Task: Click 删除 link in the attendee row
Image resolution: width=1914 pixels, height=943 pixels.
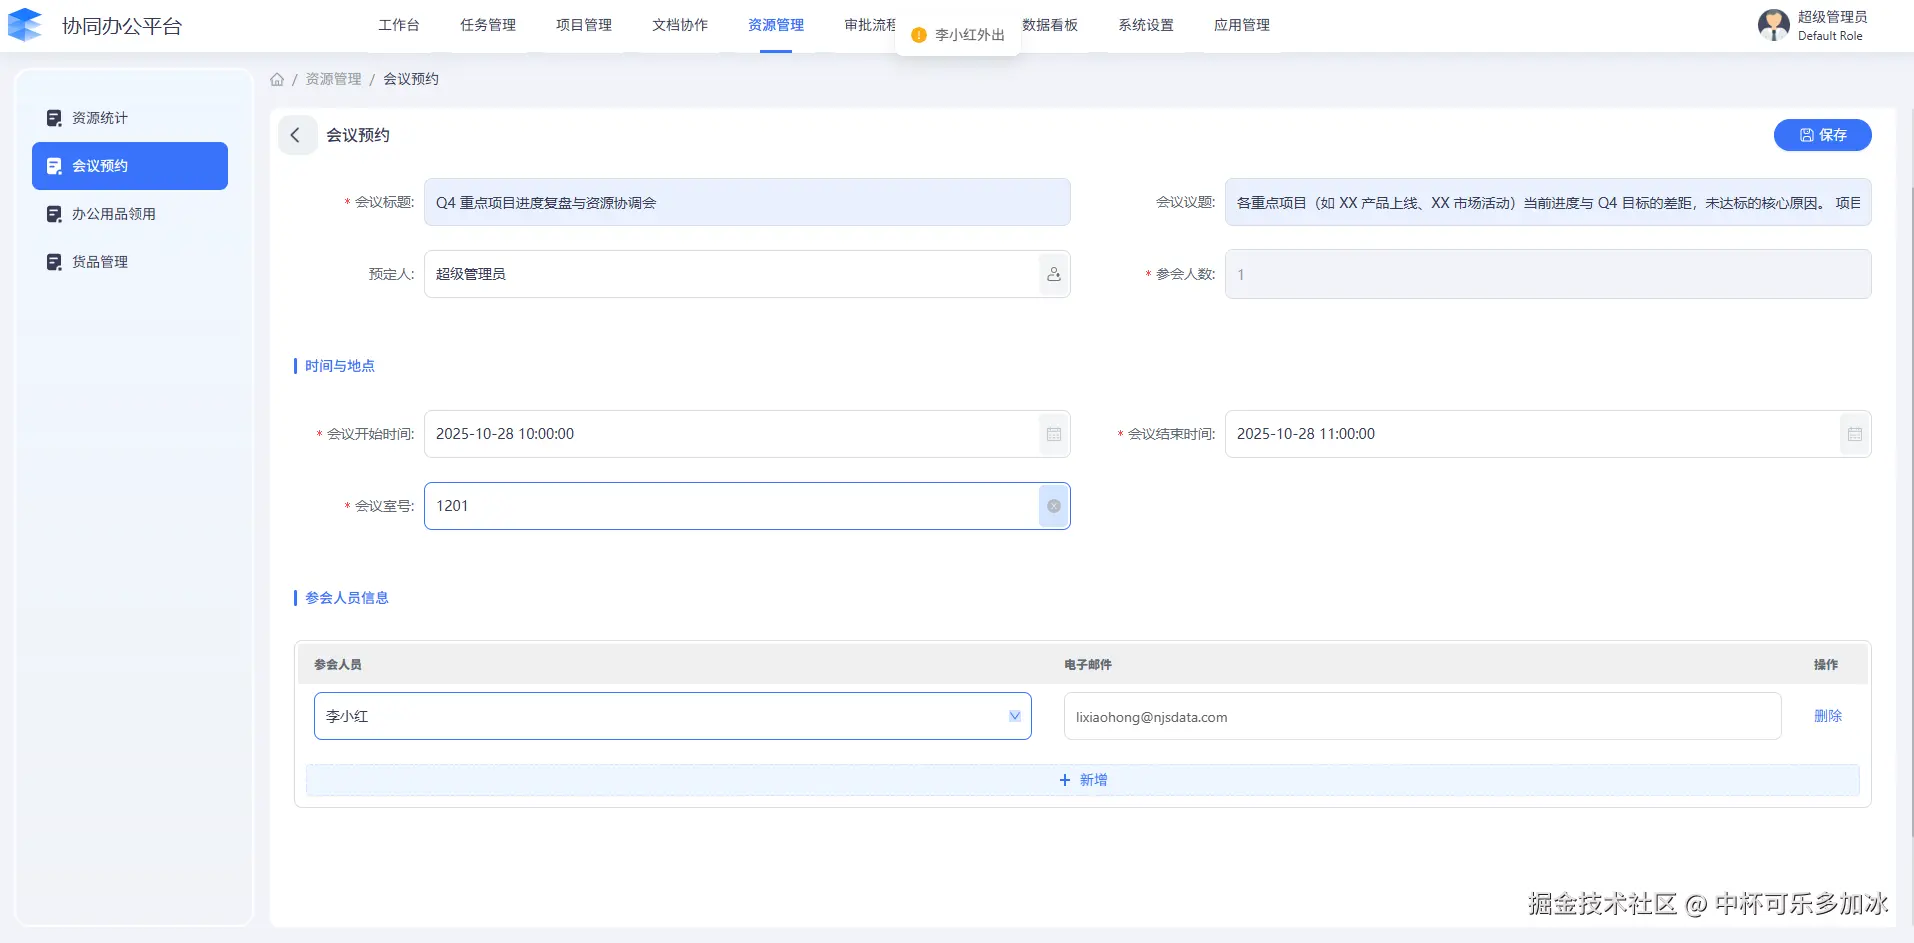Action: point(1827,716)
